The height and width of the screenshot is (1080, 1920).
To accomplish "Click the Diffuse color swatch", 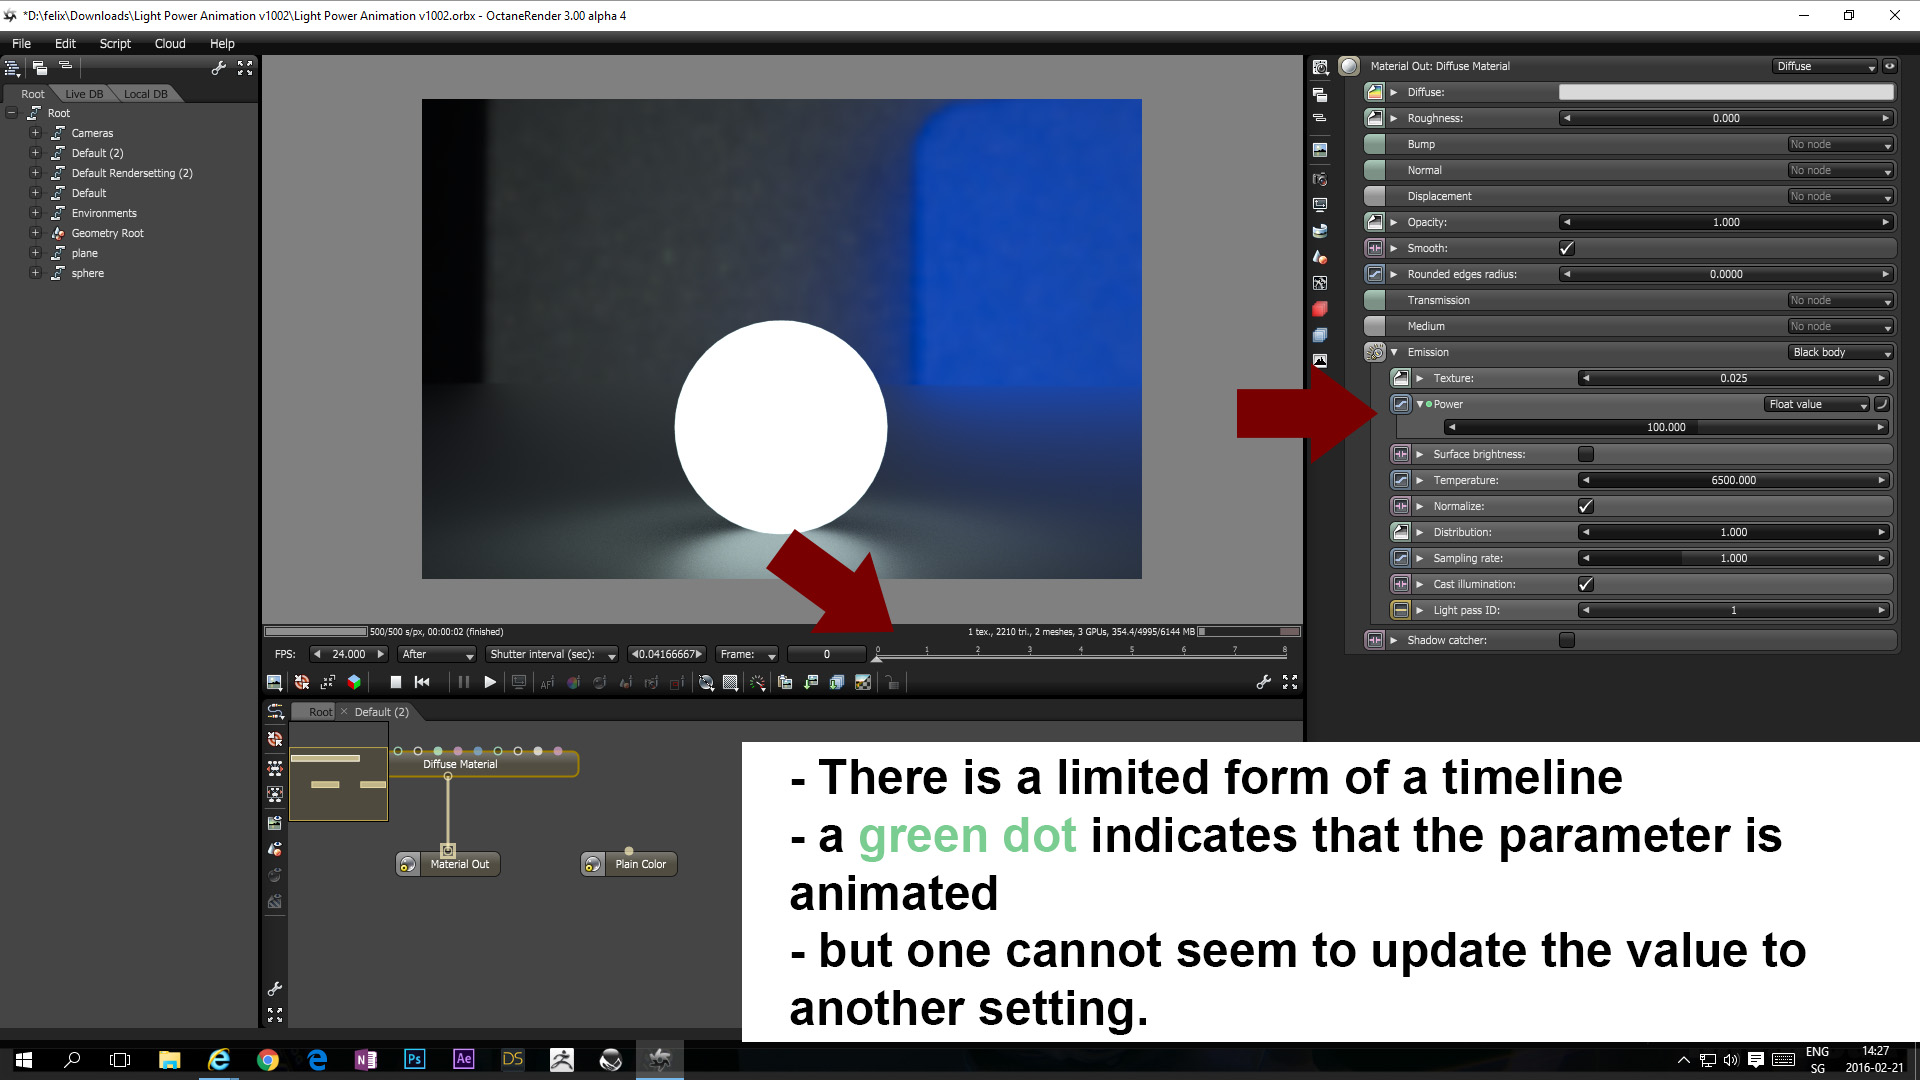I will [x=1726, y=92].
